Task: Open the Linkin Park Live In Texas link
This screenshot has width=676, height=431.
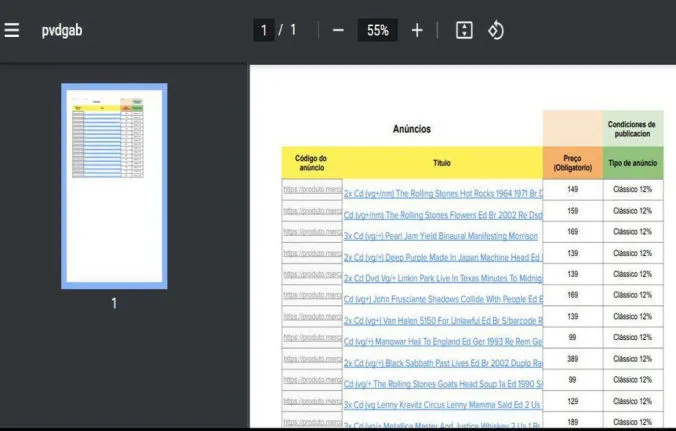Action: tap(442, 277)
